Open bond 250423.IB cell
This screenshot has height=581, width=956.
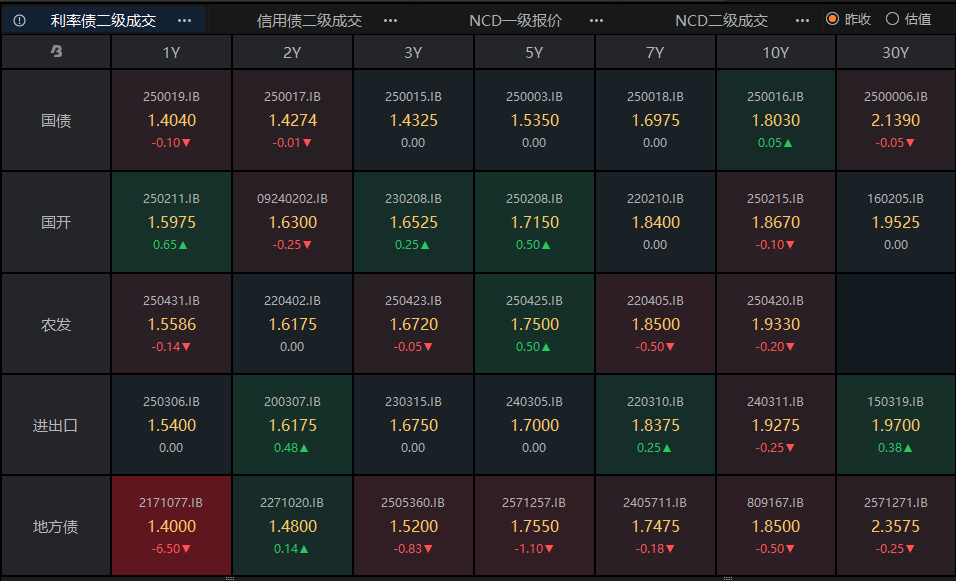pyautogui.click(x=413, y=324)
